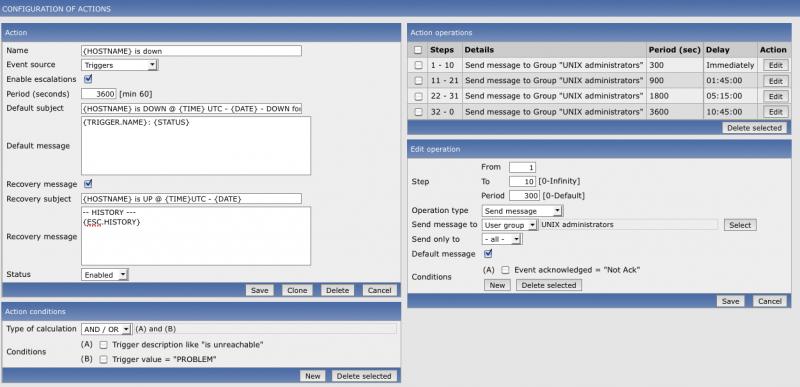
Task: Open the Type of calculation AND / OR dropdown
Action: (106, 329)
